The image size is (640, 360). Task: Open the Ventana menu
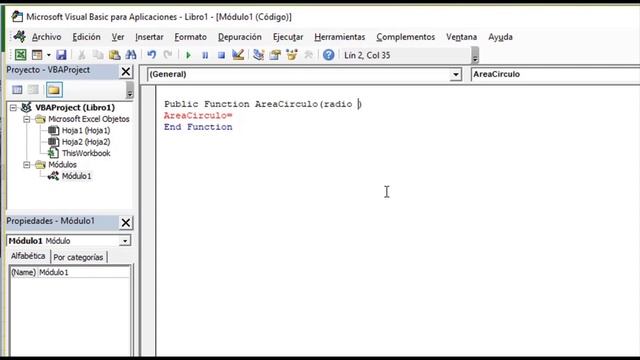[462, 37]
